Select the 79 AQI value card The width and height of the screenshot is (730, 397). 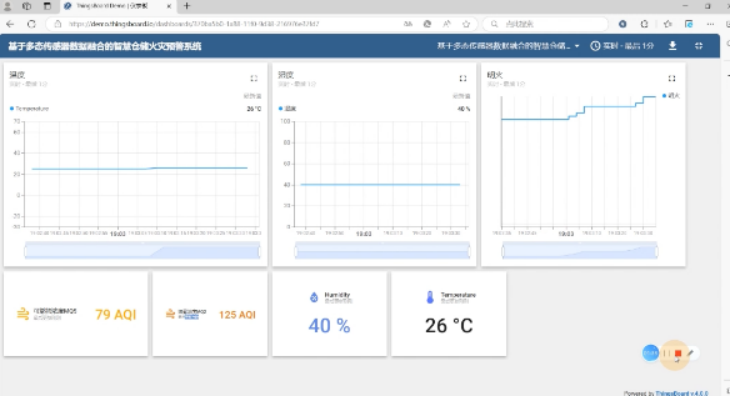(76, 314)
